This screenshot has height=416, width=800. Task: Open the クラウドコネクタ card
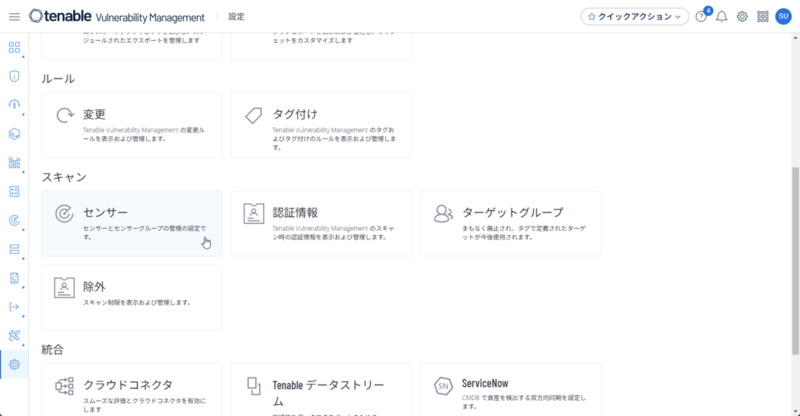click(x=132, y=389)
